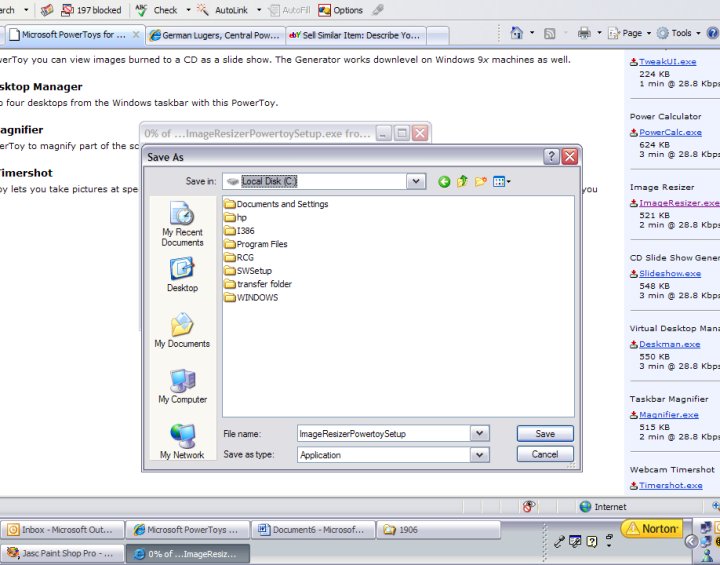
Task: Switch to German Lugers browser tab
Action: pos(215,35)
